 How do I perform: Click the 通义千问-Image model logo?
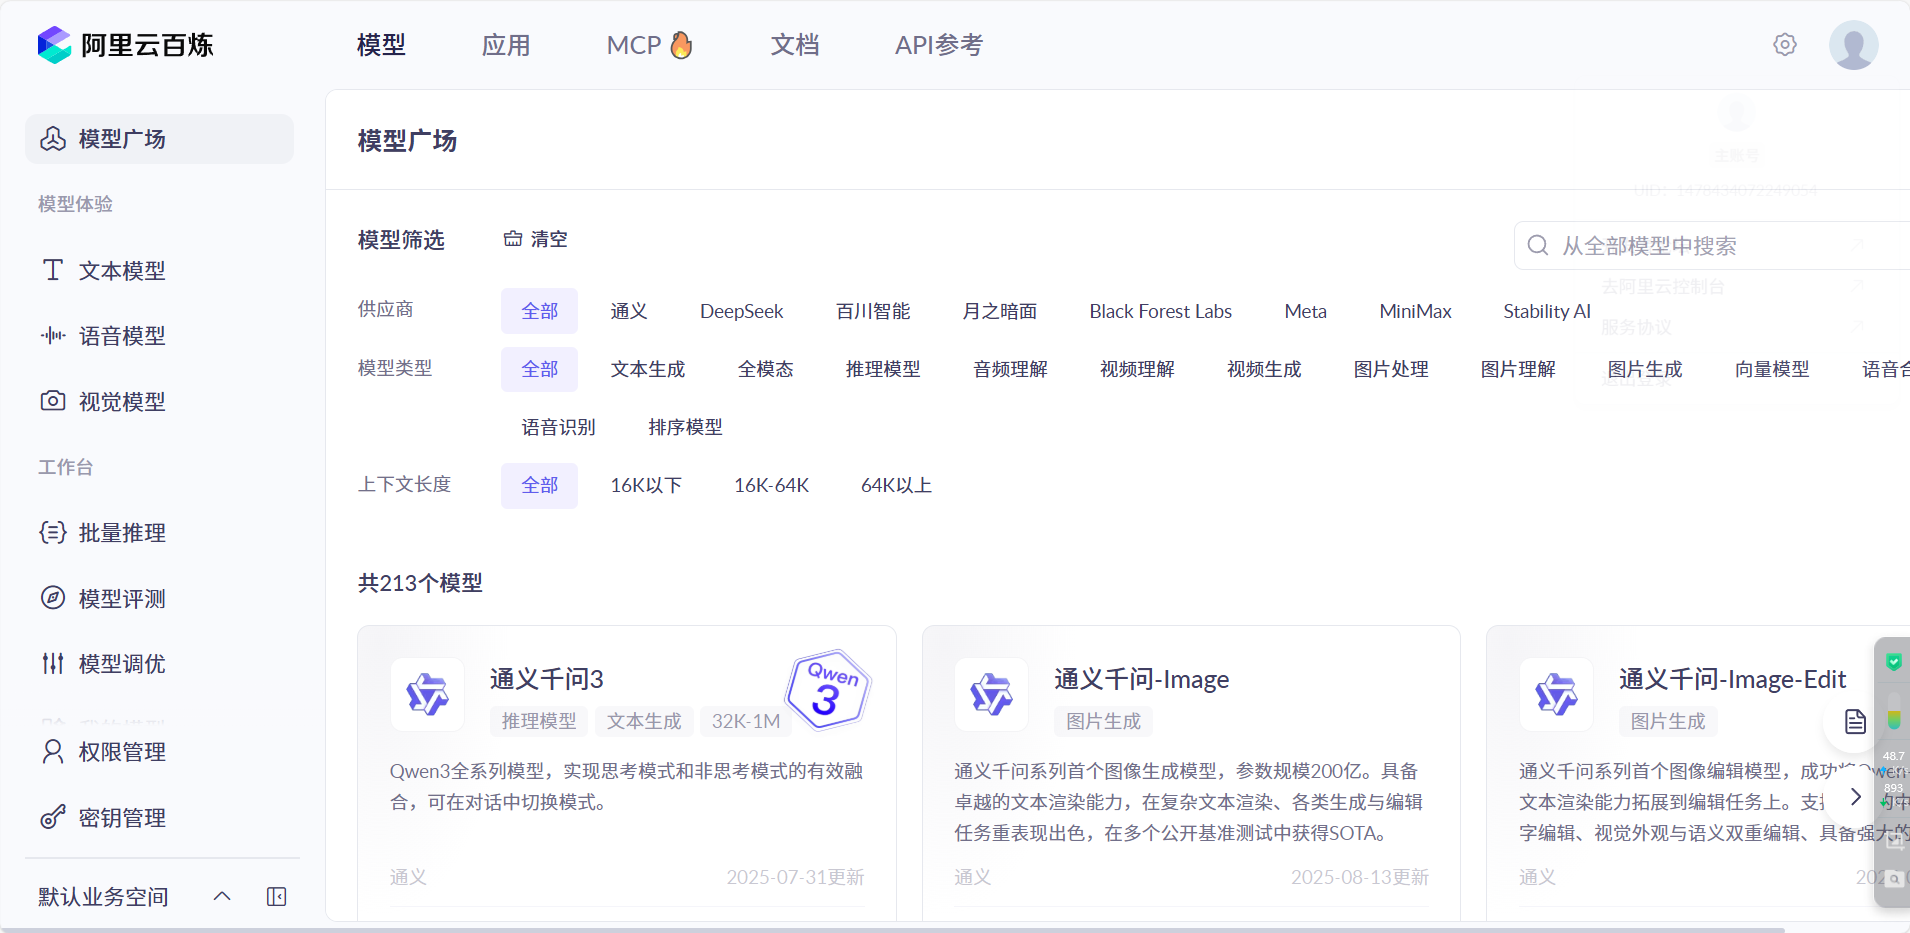(992, 694)
